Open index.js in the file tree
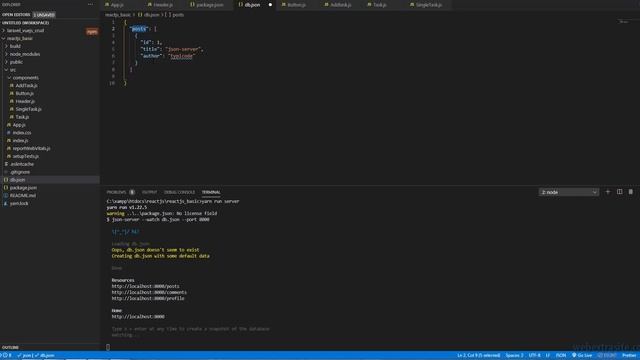640x360 pixels. click(x=20, y=140)
